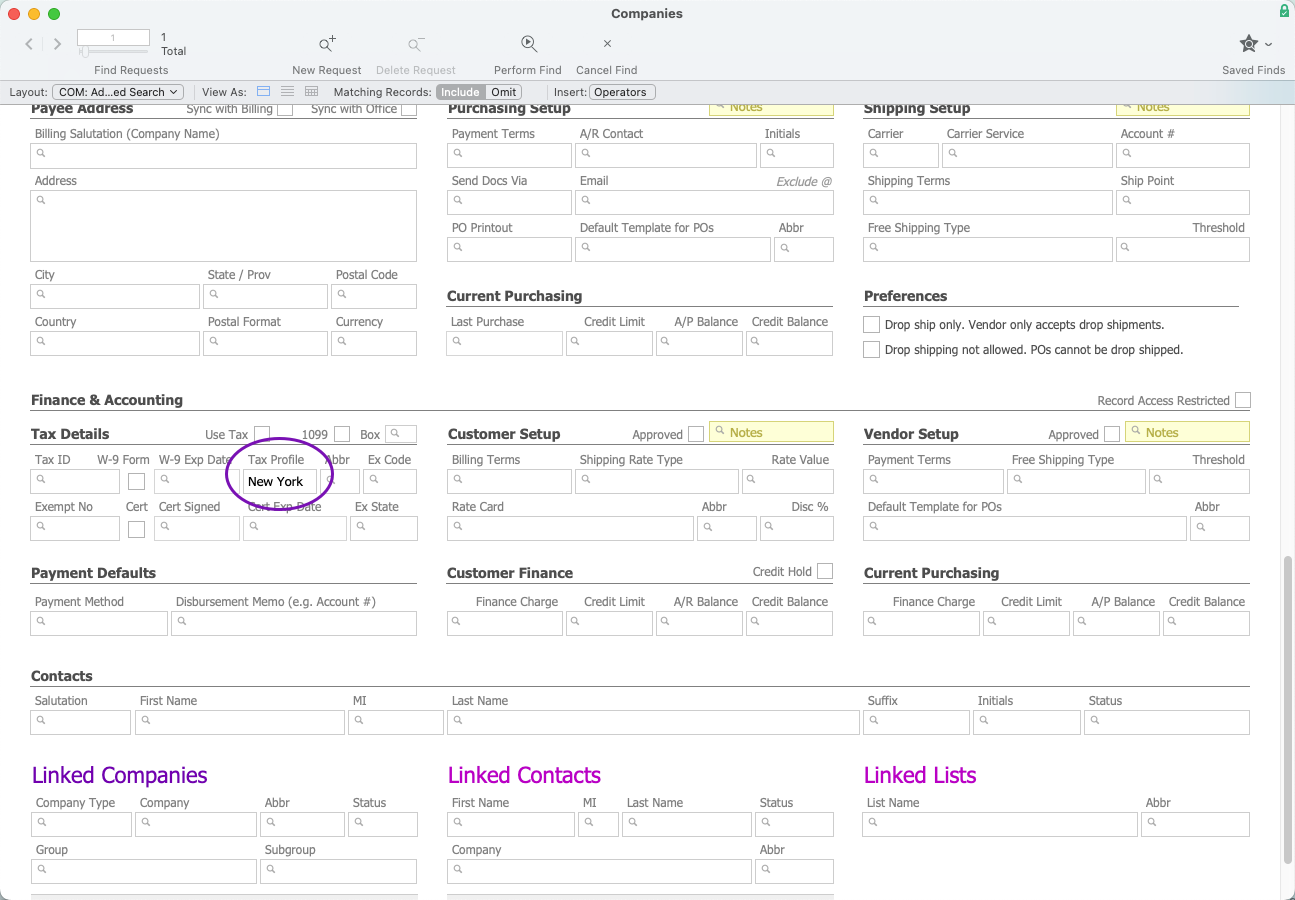Check the Use Tax checkbox
The image size is (1295, 900).
click(x=262, y=434)
